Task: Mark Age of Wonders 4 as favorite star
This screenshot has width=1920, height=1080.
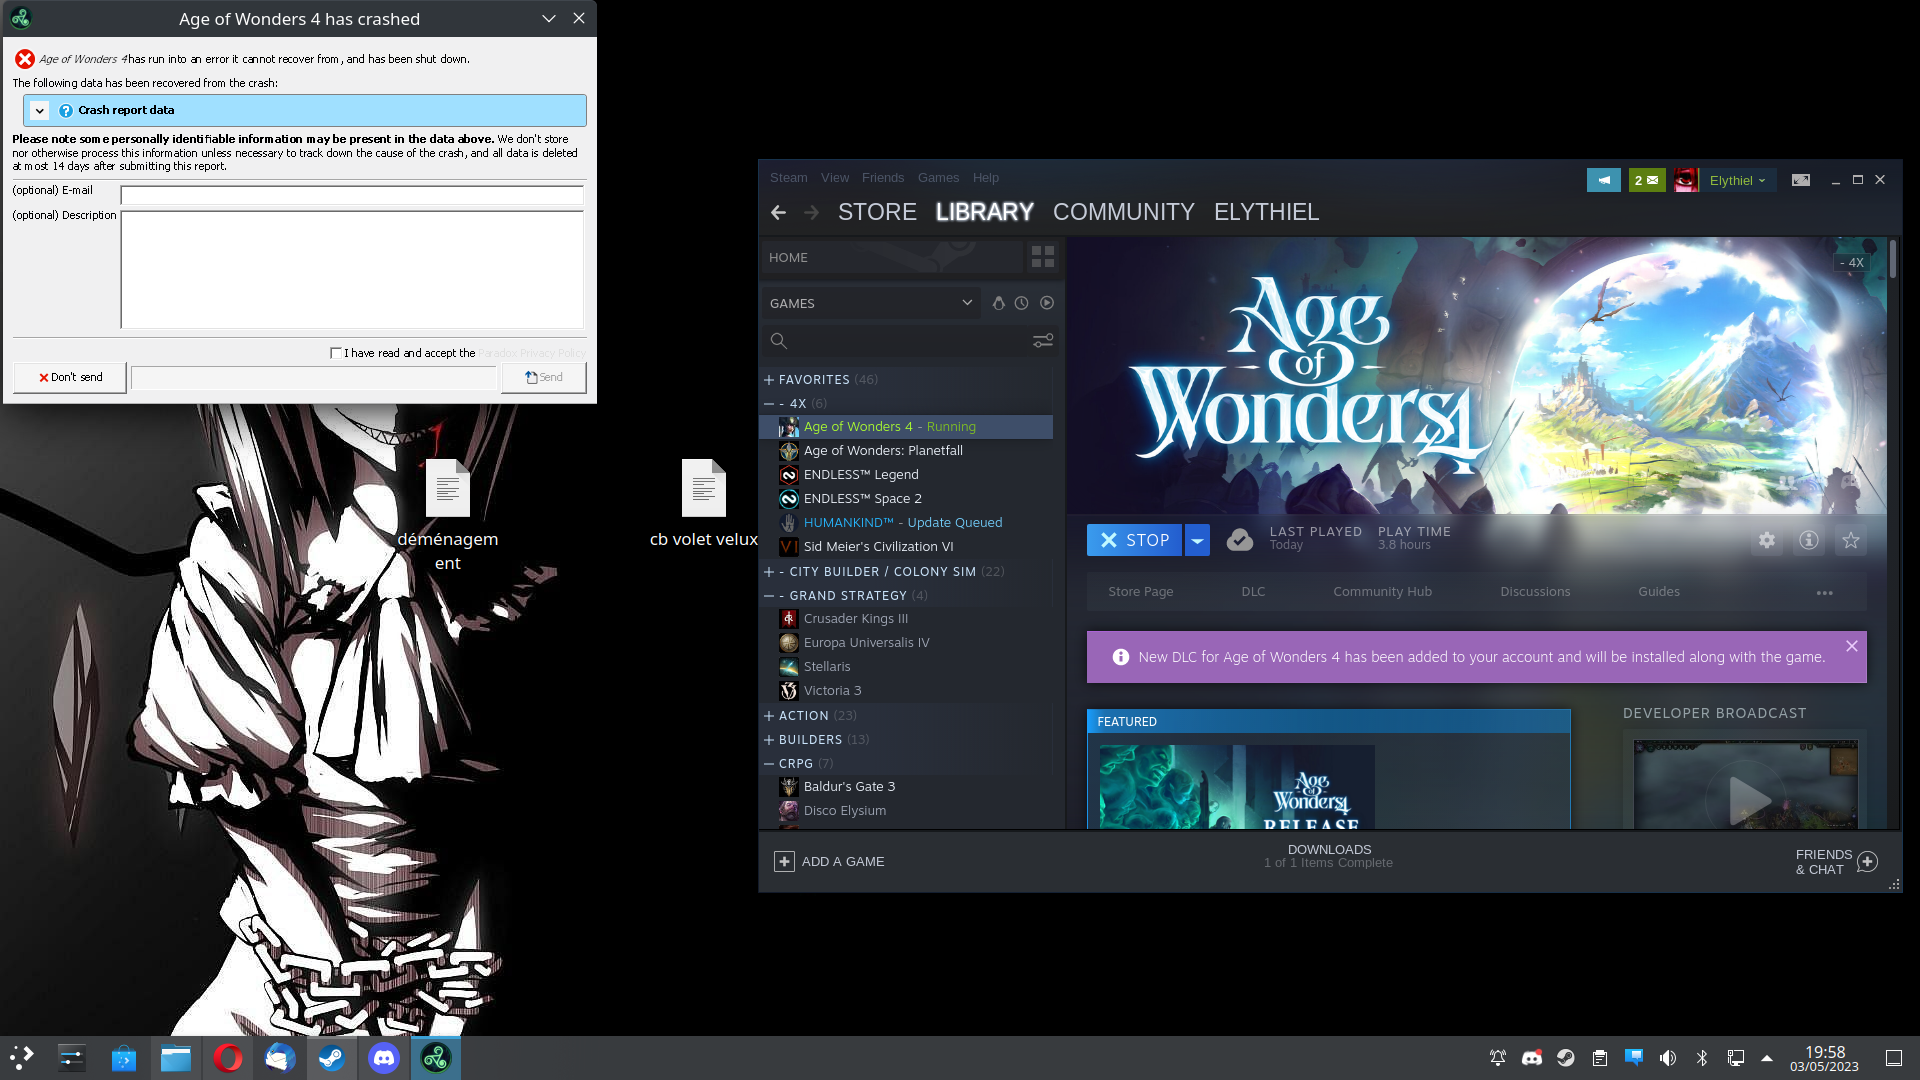Action: pos(1851,540)
